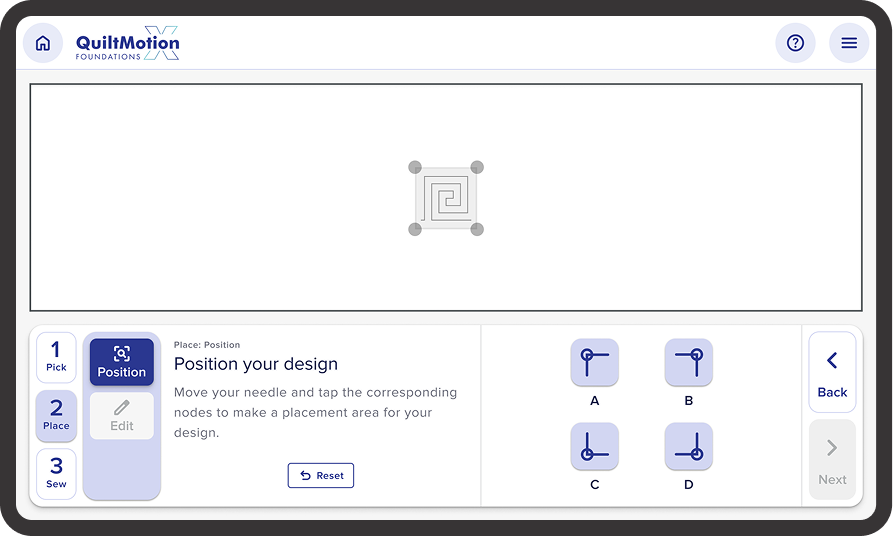The width and height of the screenshot is (893, 536).
Task: Click the bottom-left handle of the design
Action: tap(415, 229)
